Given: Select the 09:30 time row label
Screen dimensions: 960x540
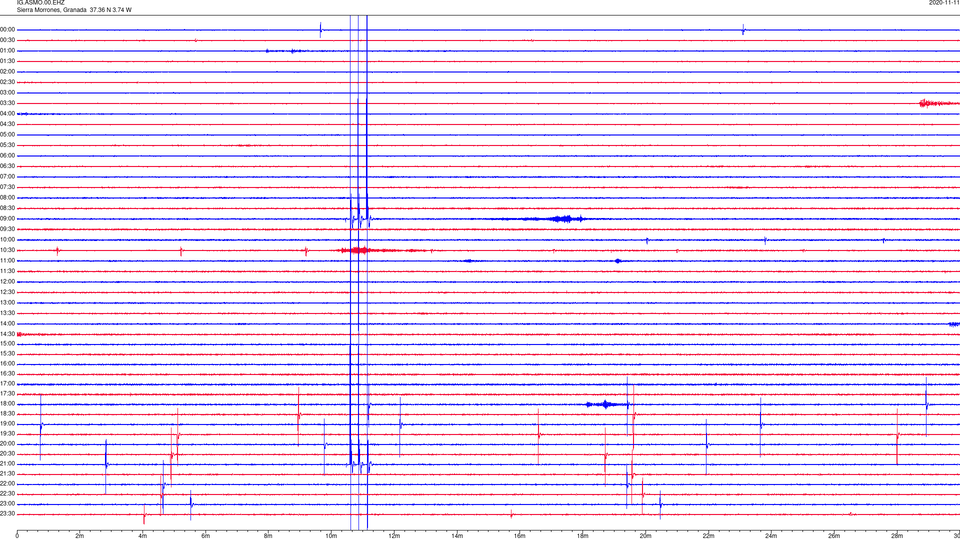Looking at the screenshot, I should 8,229.
